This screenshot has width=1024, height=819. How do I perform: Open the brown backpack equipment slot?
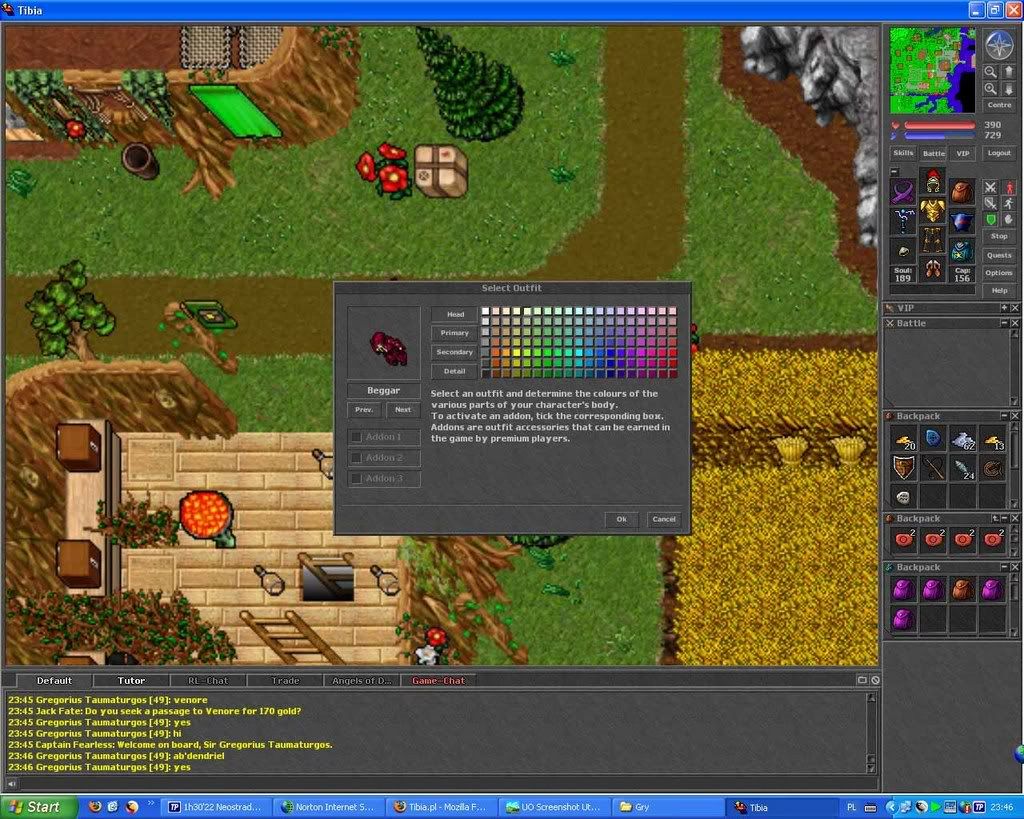[x=962, y=193]
